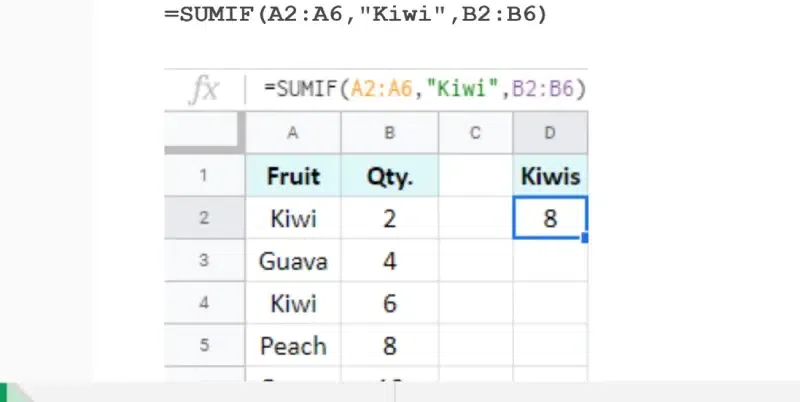Click the empty cell C3
The height and width of the screenshot is (402, 800).
tap(475, 261)
